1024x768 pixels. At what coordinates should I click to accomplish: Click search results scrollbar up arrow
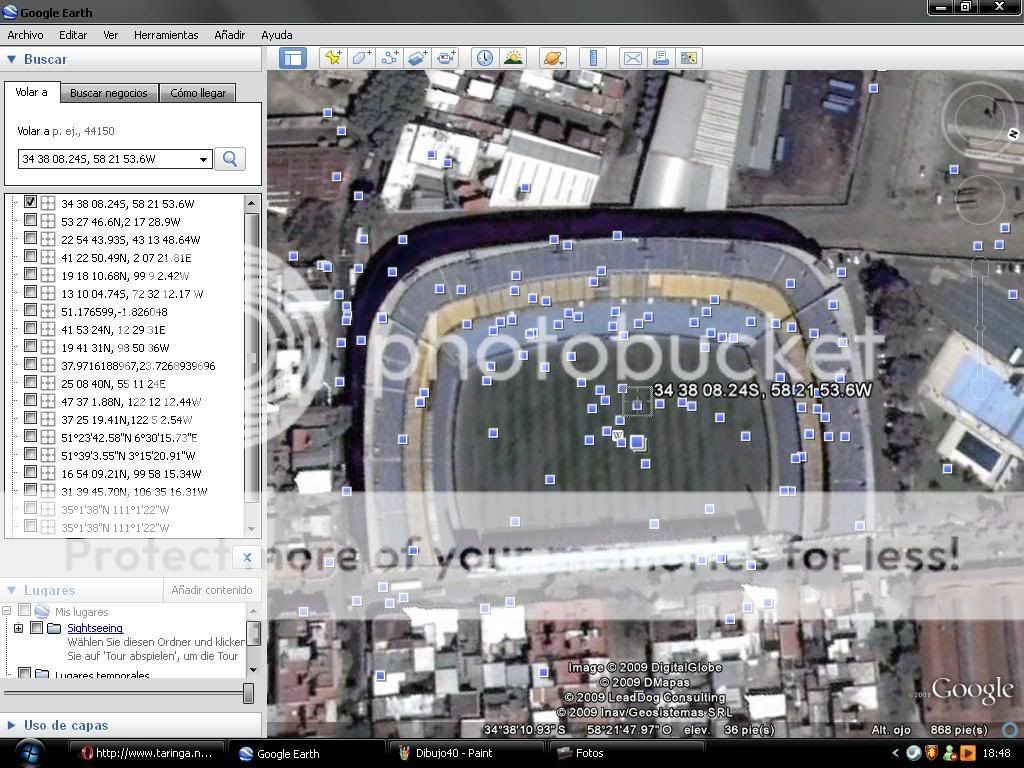(251, 204)
